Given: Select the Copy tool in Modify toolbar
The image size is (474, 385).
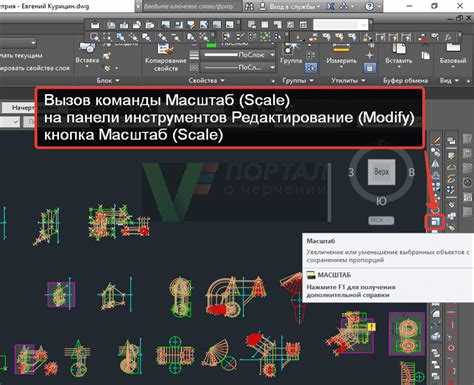Looking at the screenshot, I should [436, 152].
